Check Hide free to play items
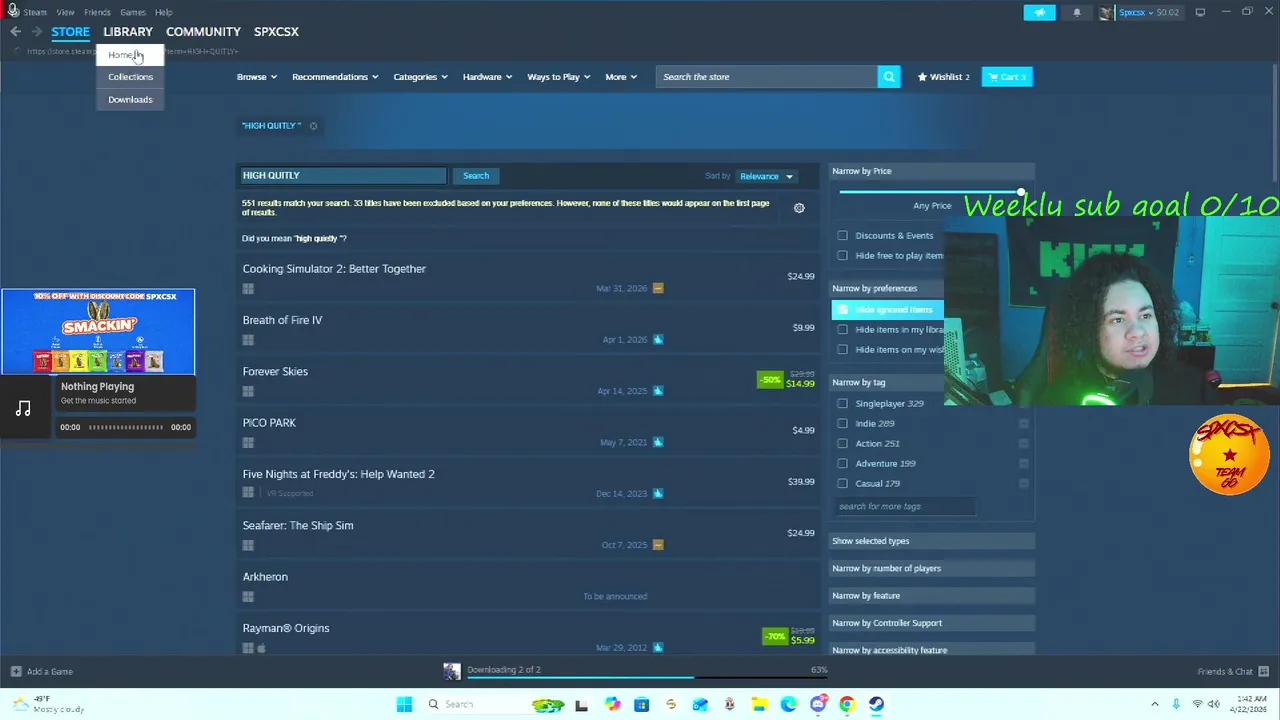The height and width of the screenshot is (720, 1280). (842, 256)
